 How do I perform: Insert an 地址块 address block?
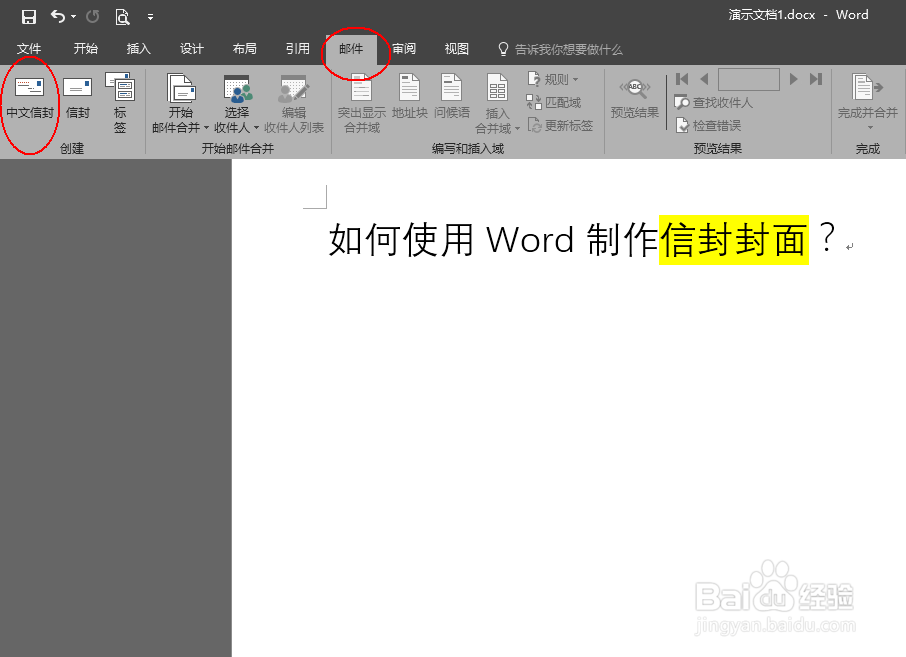pos(410,97)
